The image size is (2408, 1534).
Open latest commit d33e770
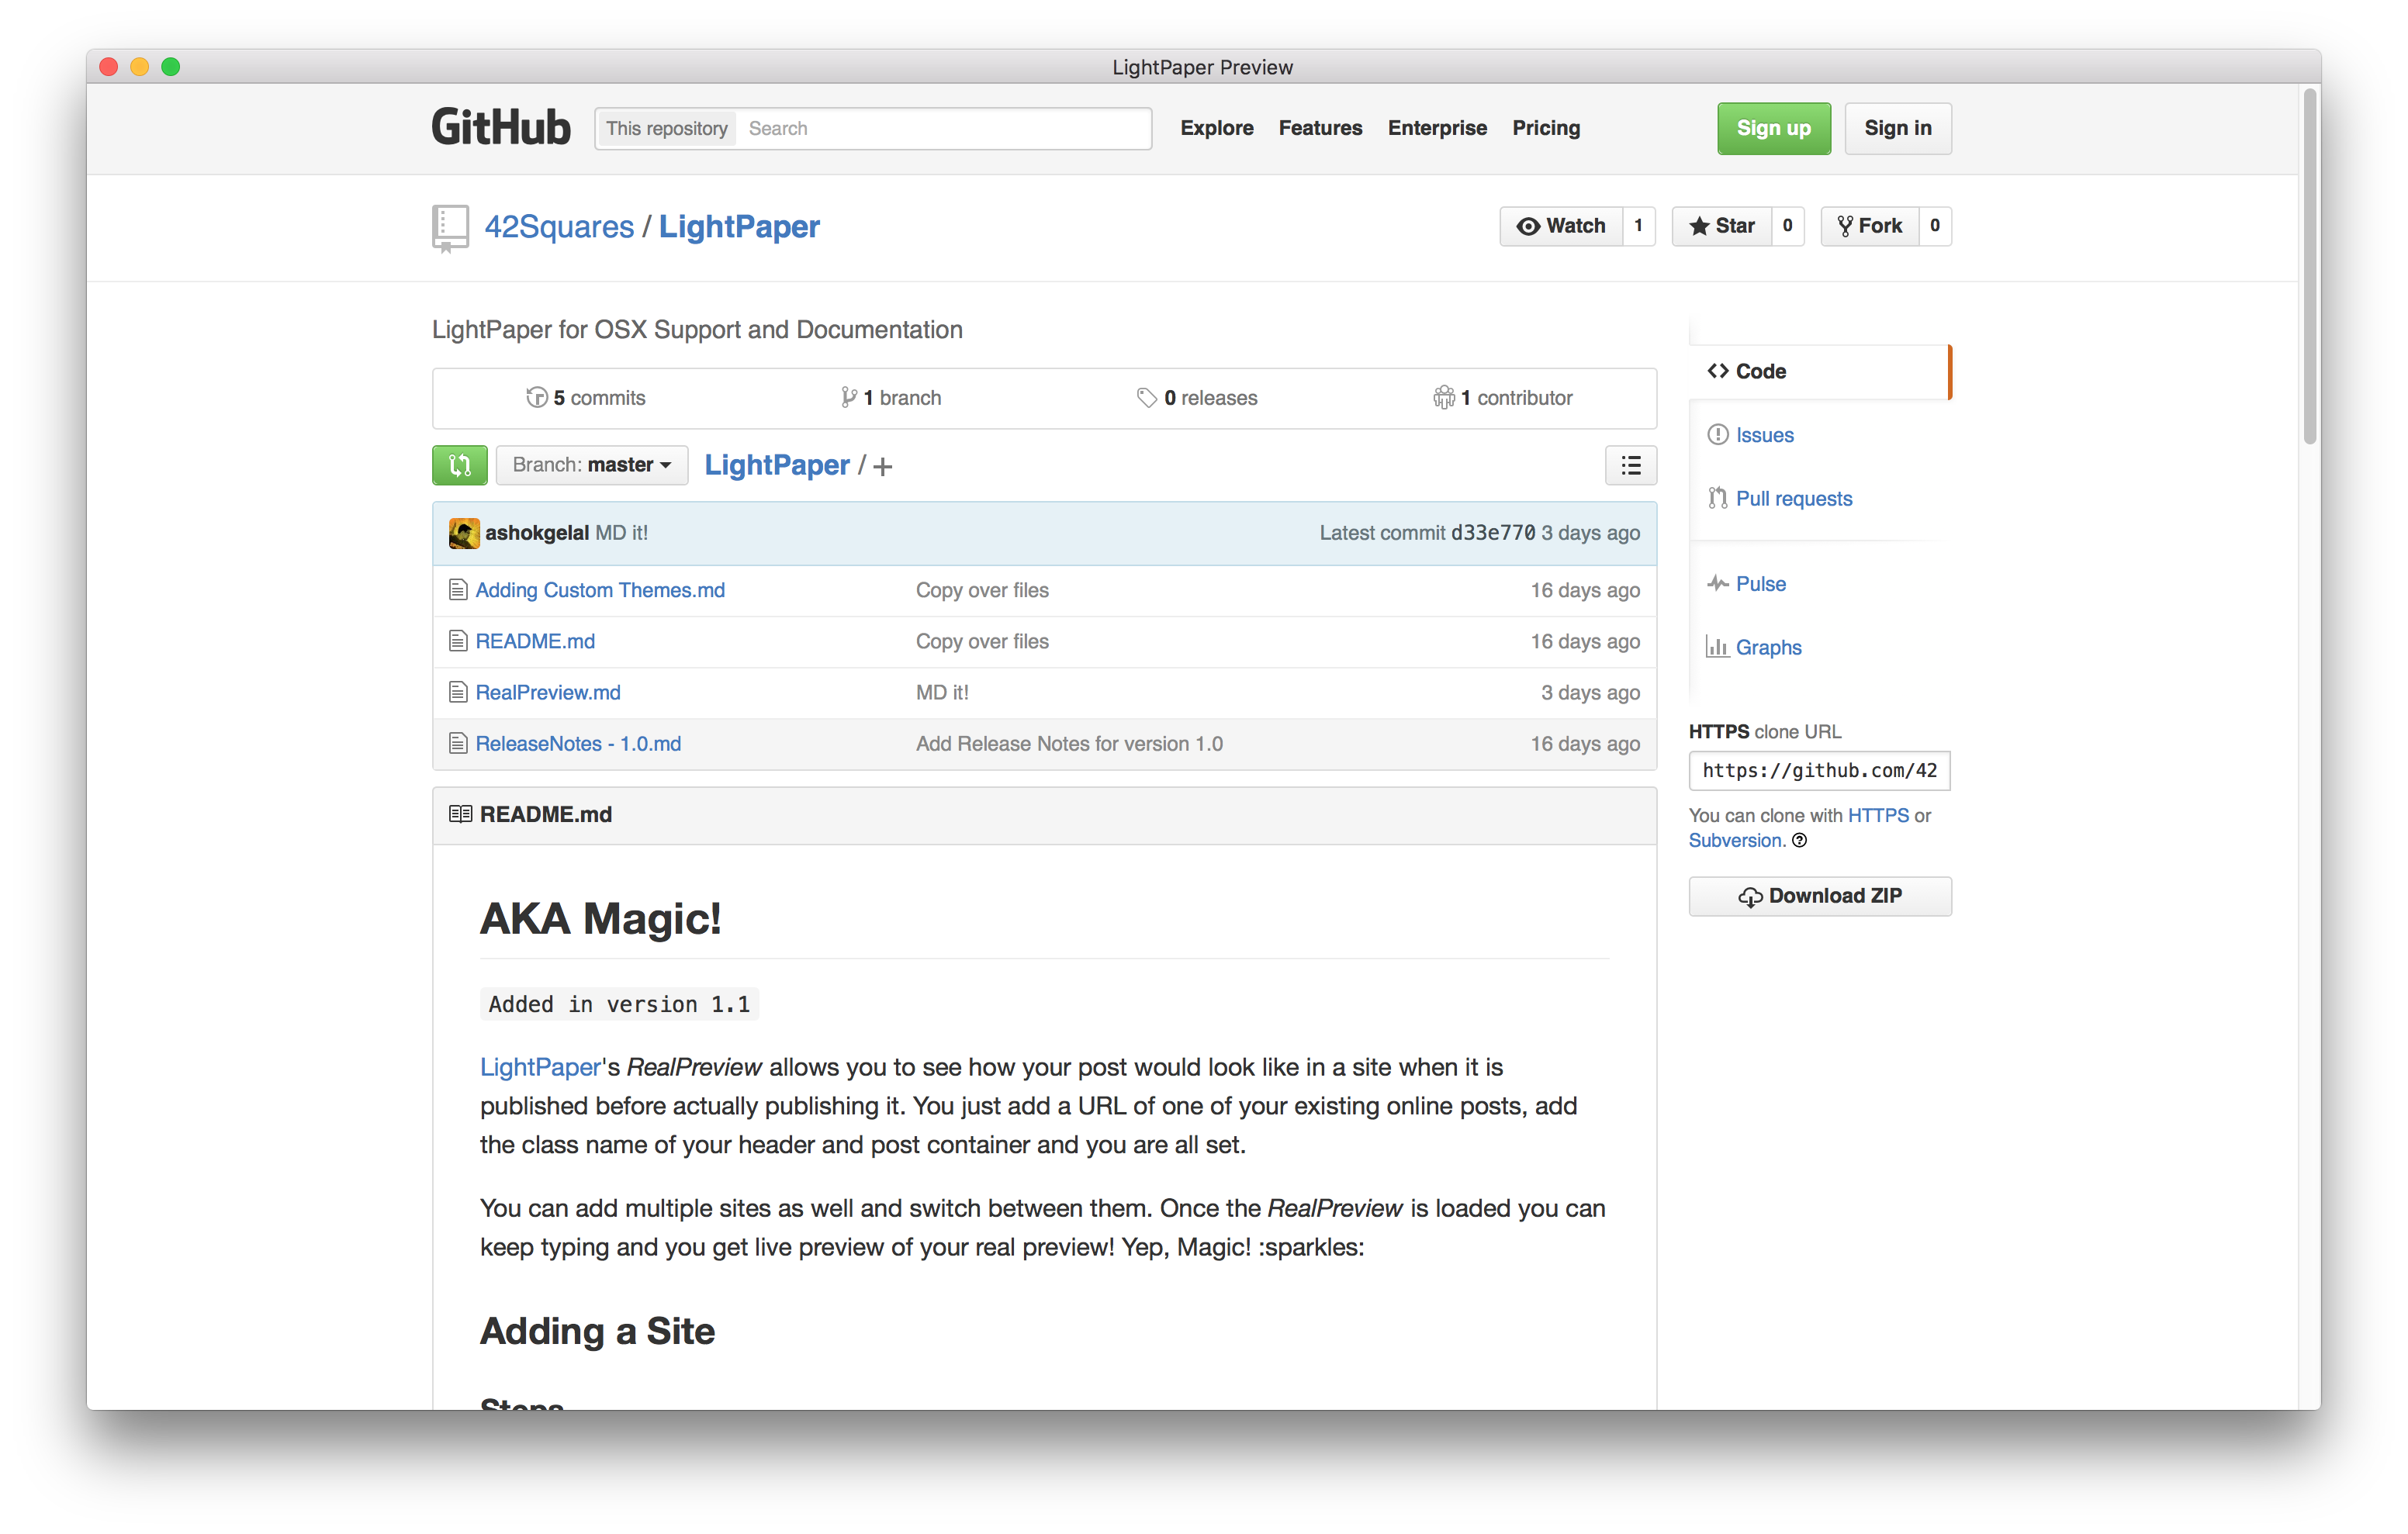[x=1493, y=533]
